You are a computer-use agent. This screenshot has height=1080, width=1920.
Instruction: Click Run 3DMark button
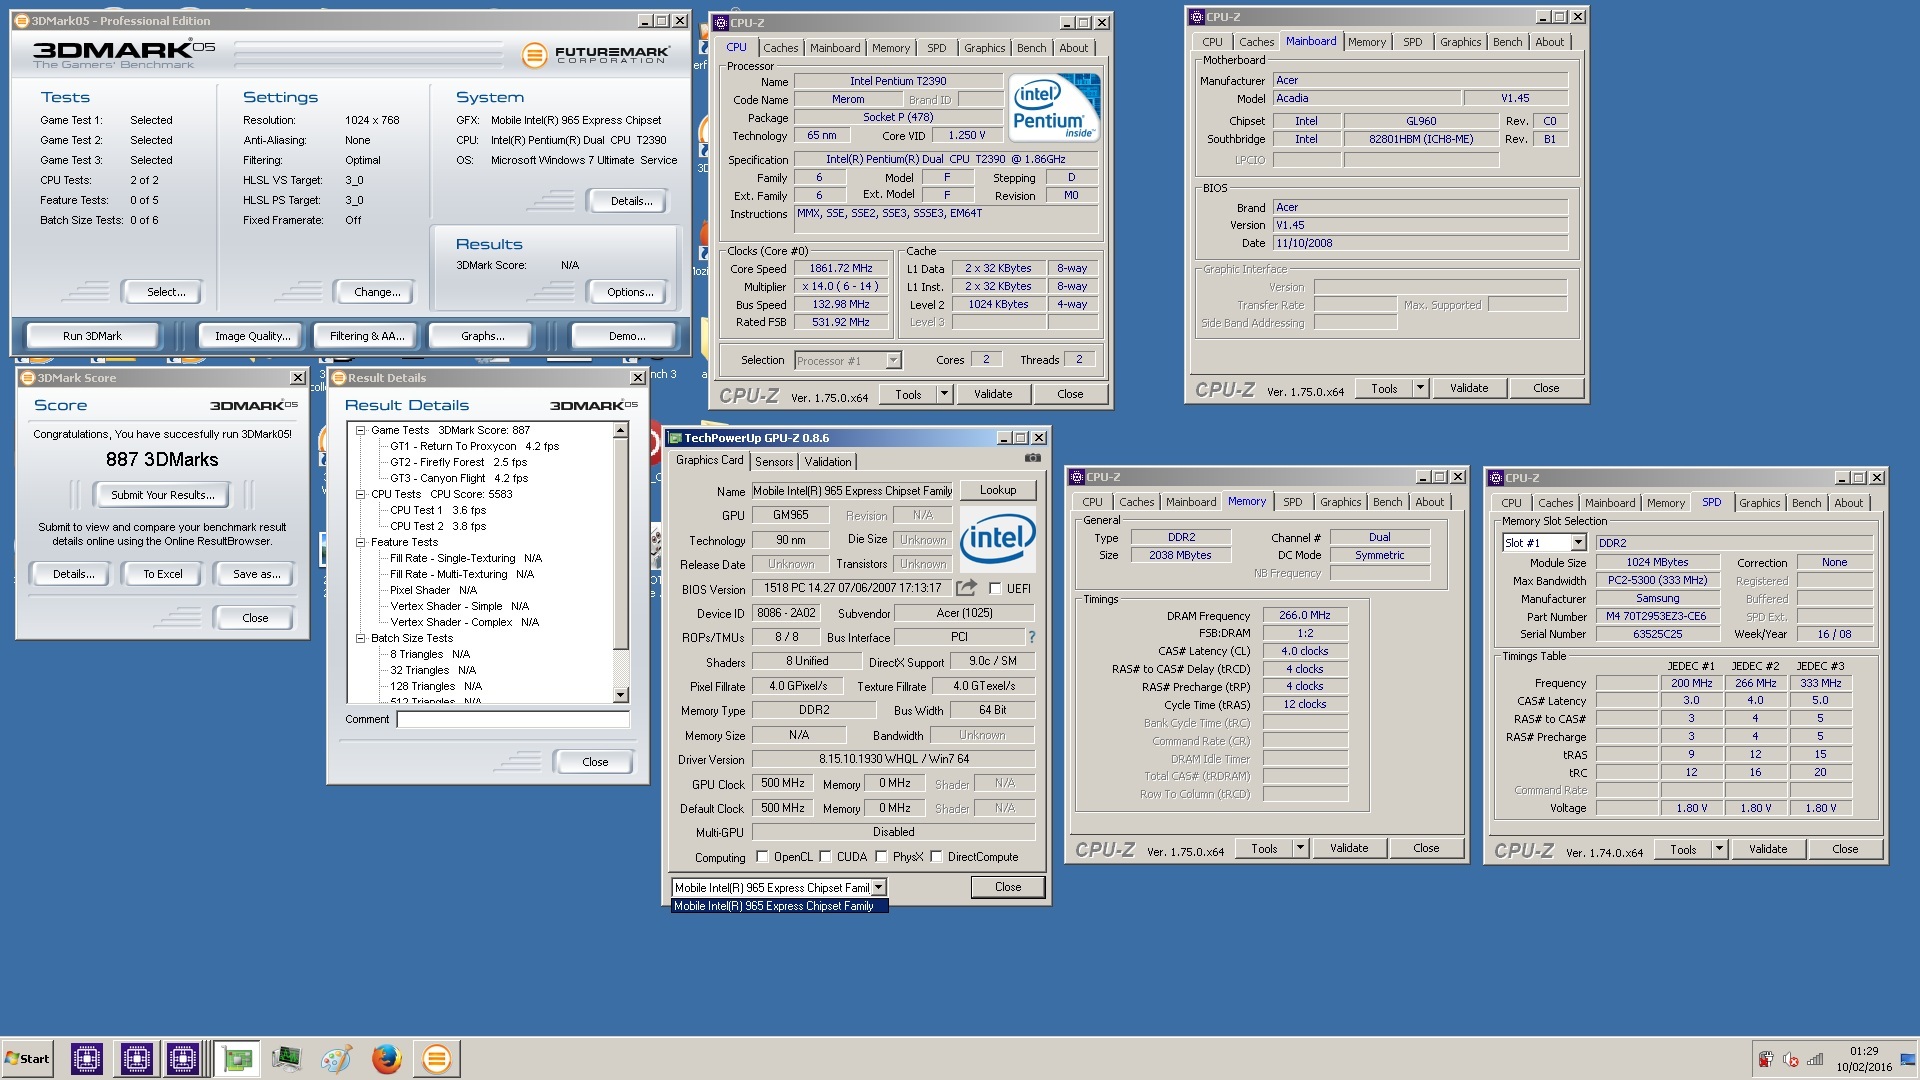tap(92, 336)
